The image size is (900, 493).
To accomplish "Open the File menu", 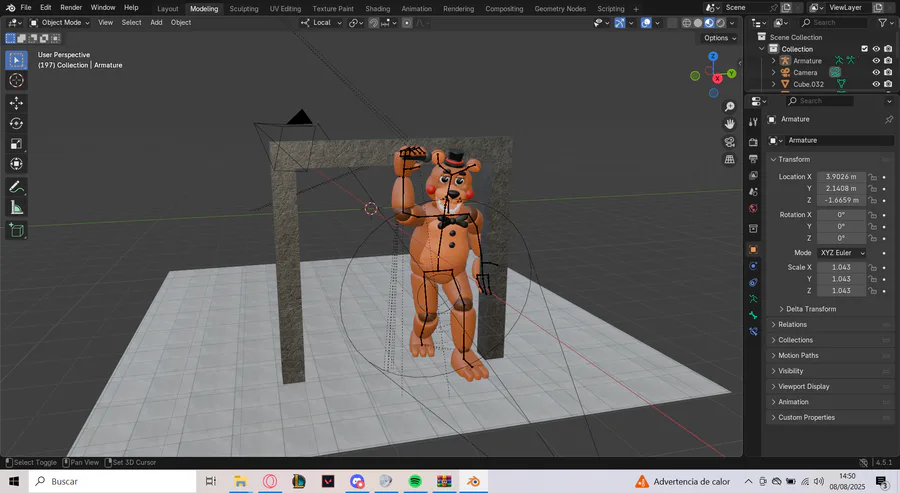I will pos(26,7).
